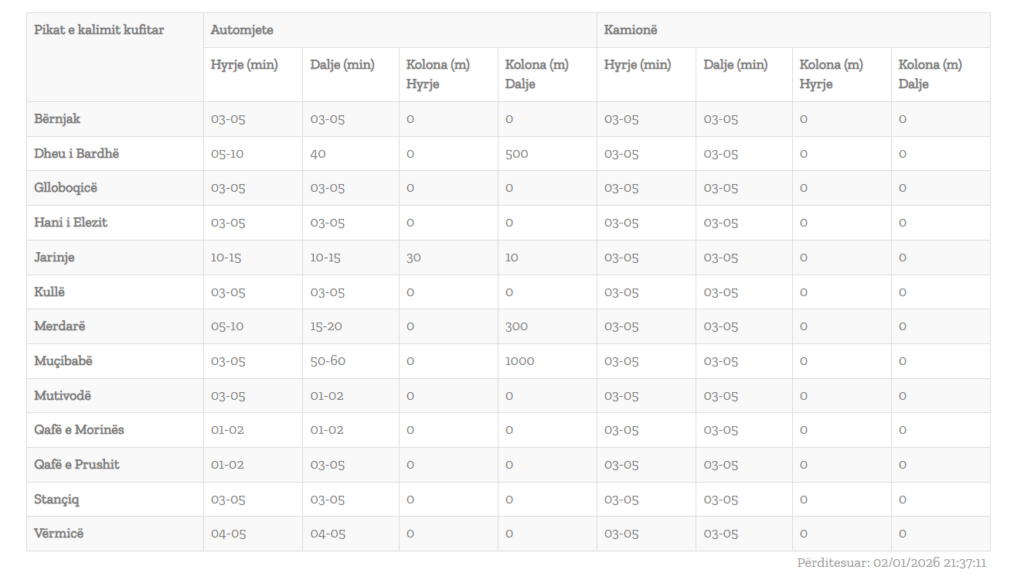Select the Qafë e Morinës row label
Image resolution: width=1024 pixels, height=587 pixels.
(80, 430)
